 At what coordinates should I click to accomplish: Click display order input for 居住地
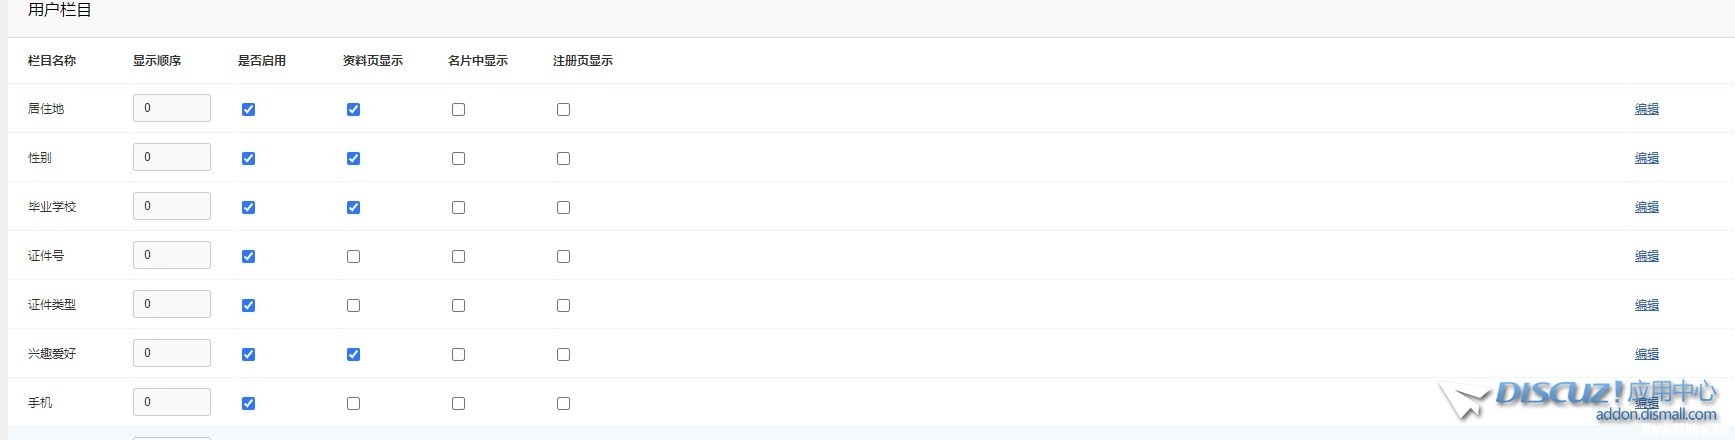tap(172, 108)
